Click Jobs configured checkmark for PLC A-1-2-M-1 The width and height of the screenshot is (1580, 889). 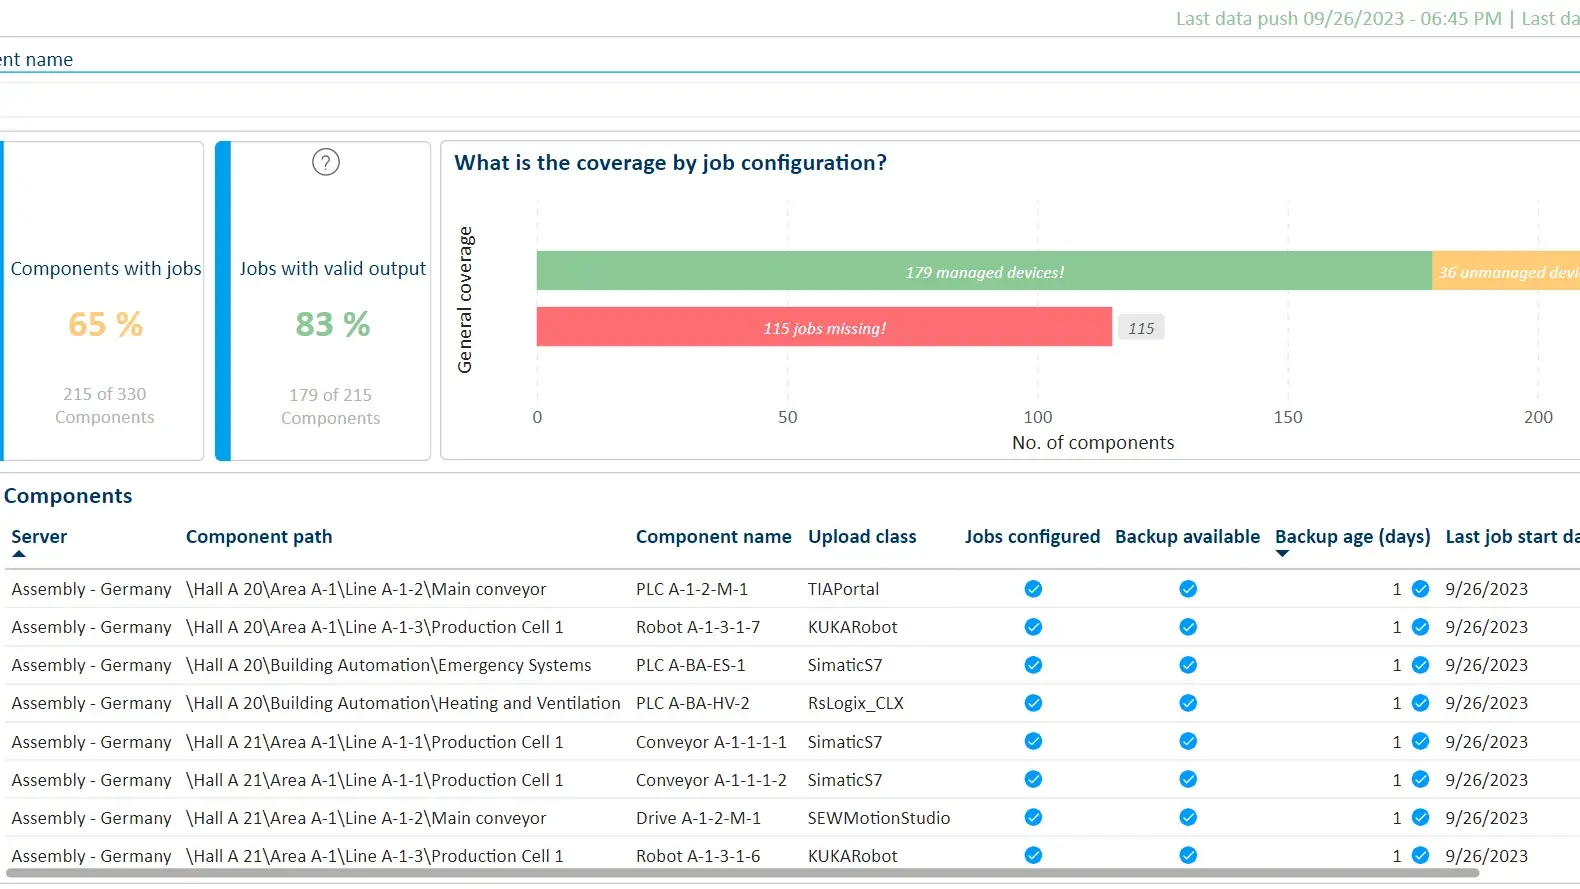1033,589
